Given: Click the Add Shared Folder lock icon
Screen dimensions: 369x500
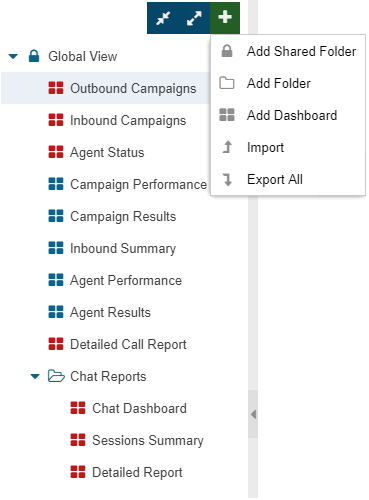Looking at the screenshot, I should point(227,51).
